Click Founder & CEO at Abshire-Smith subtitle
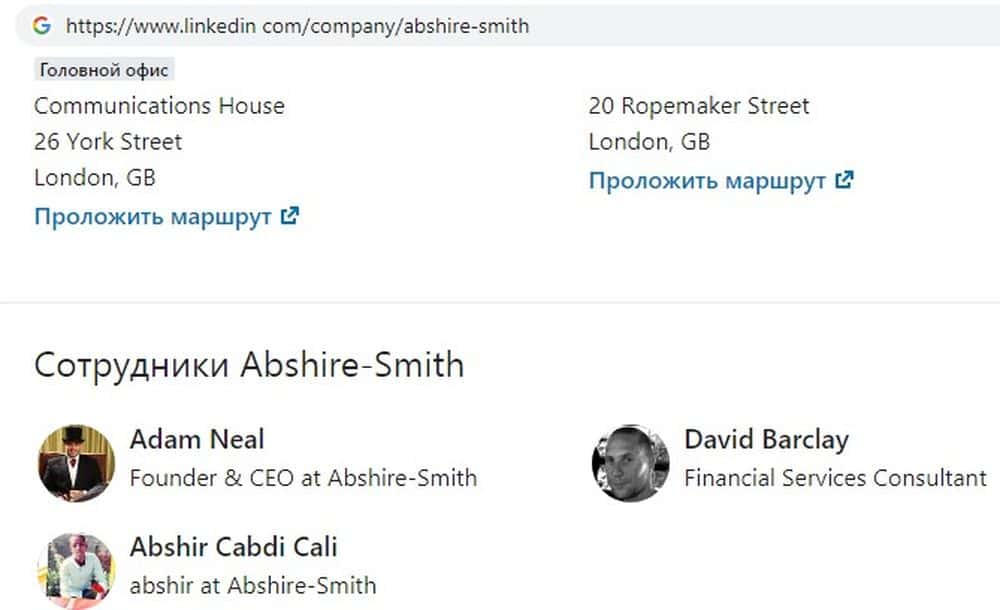This screenshot has height=610, width=1000. click(303, 478)
